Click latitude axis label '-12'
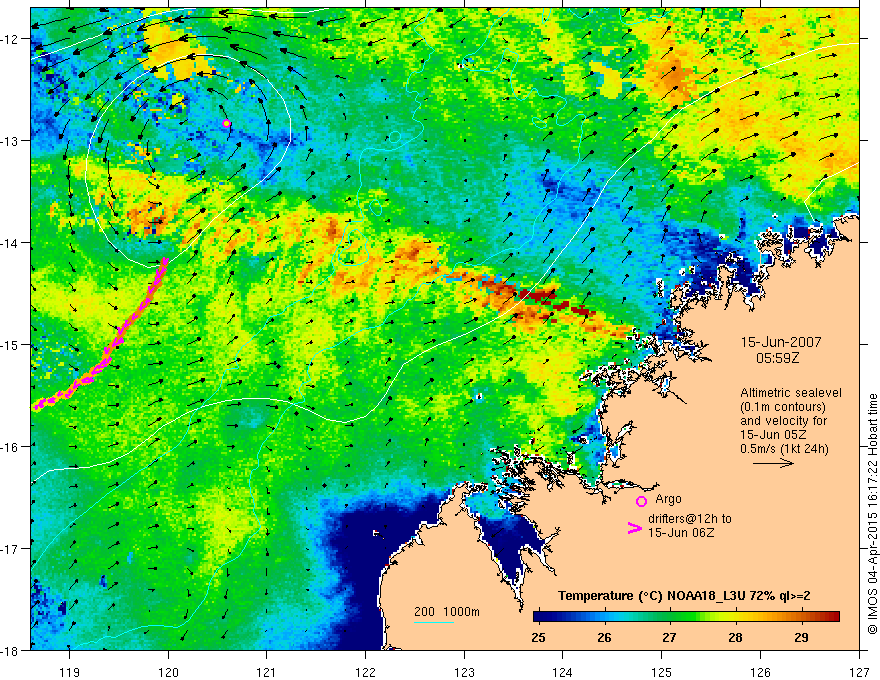This screenshot has height=680, width=880. pyautogui.click(x=10, y=39)
